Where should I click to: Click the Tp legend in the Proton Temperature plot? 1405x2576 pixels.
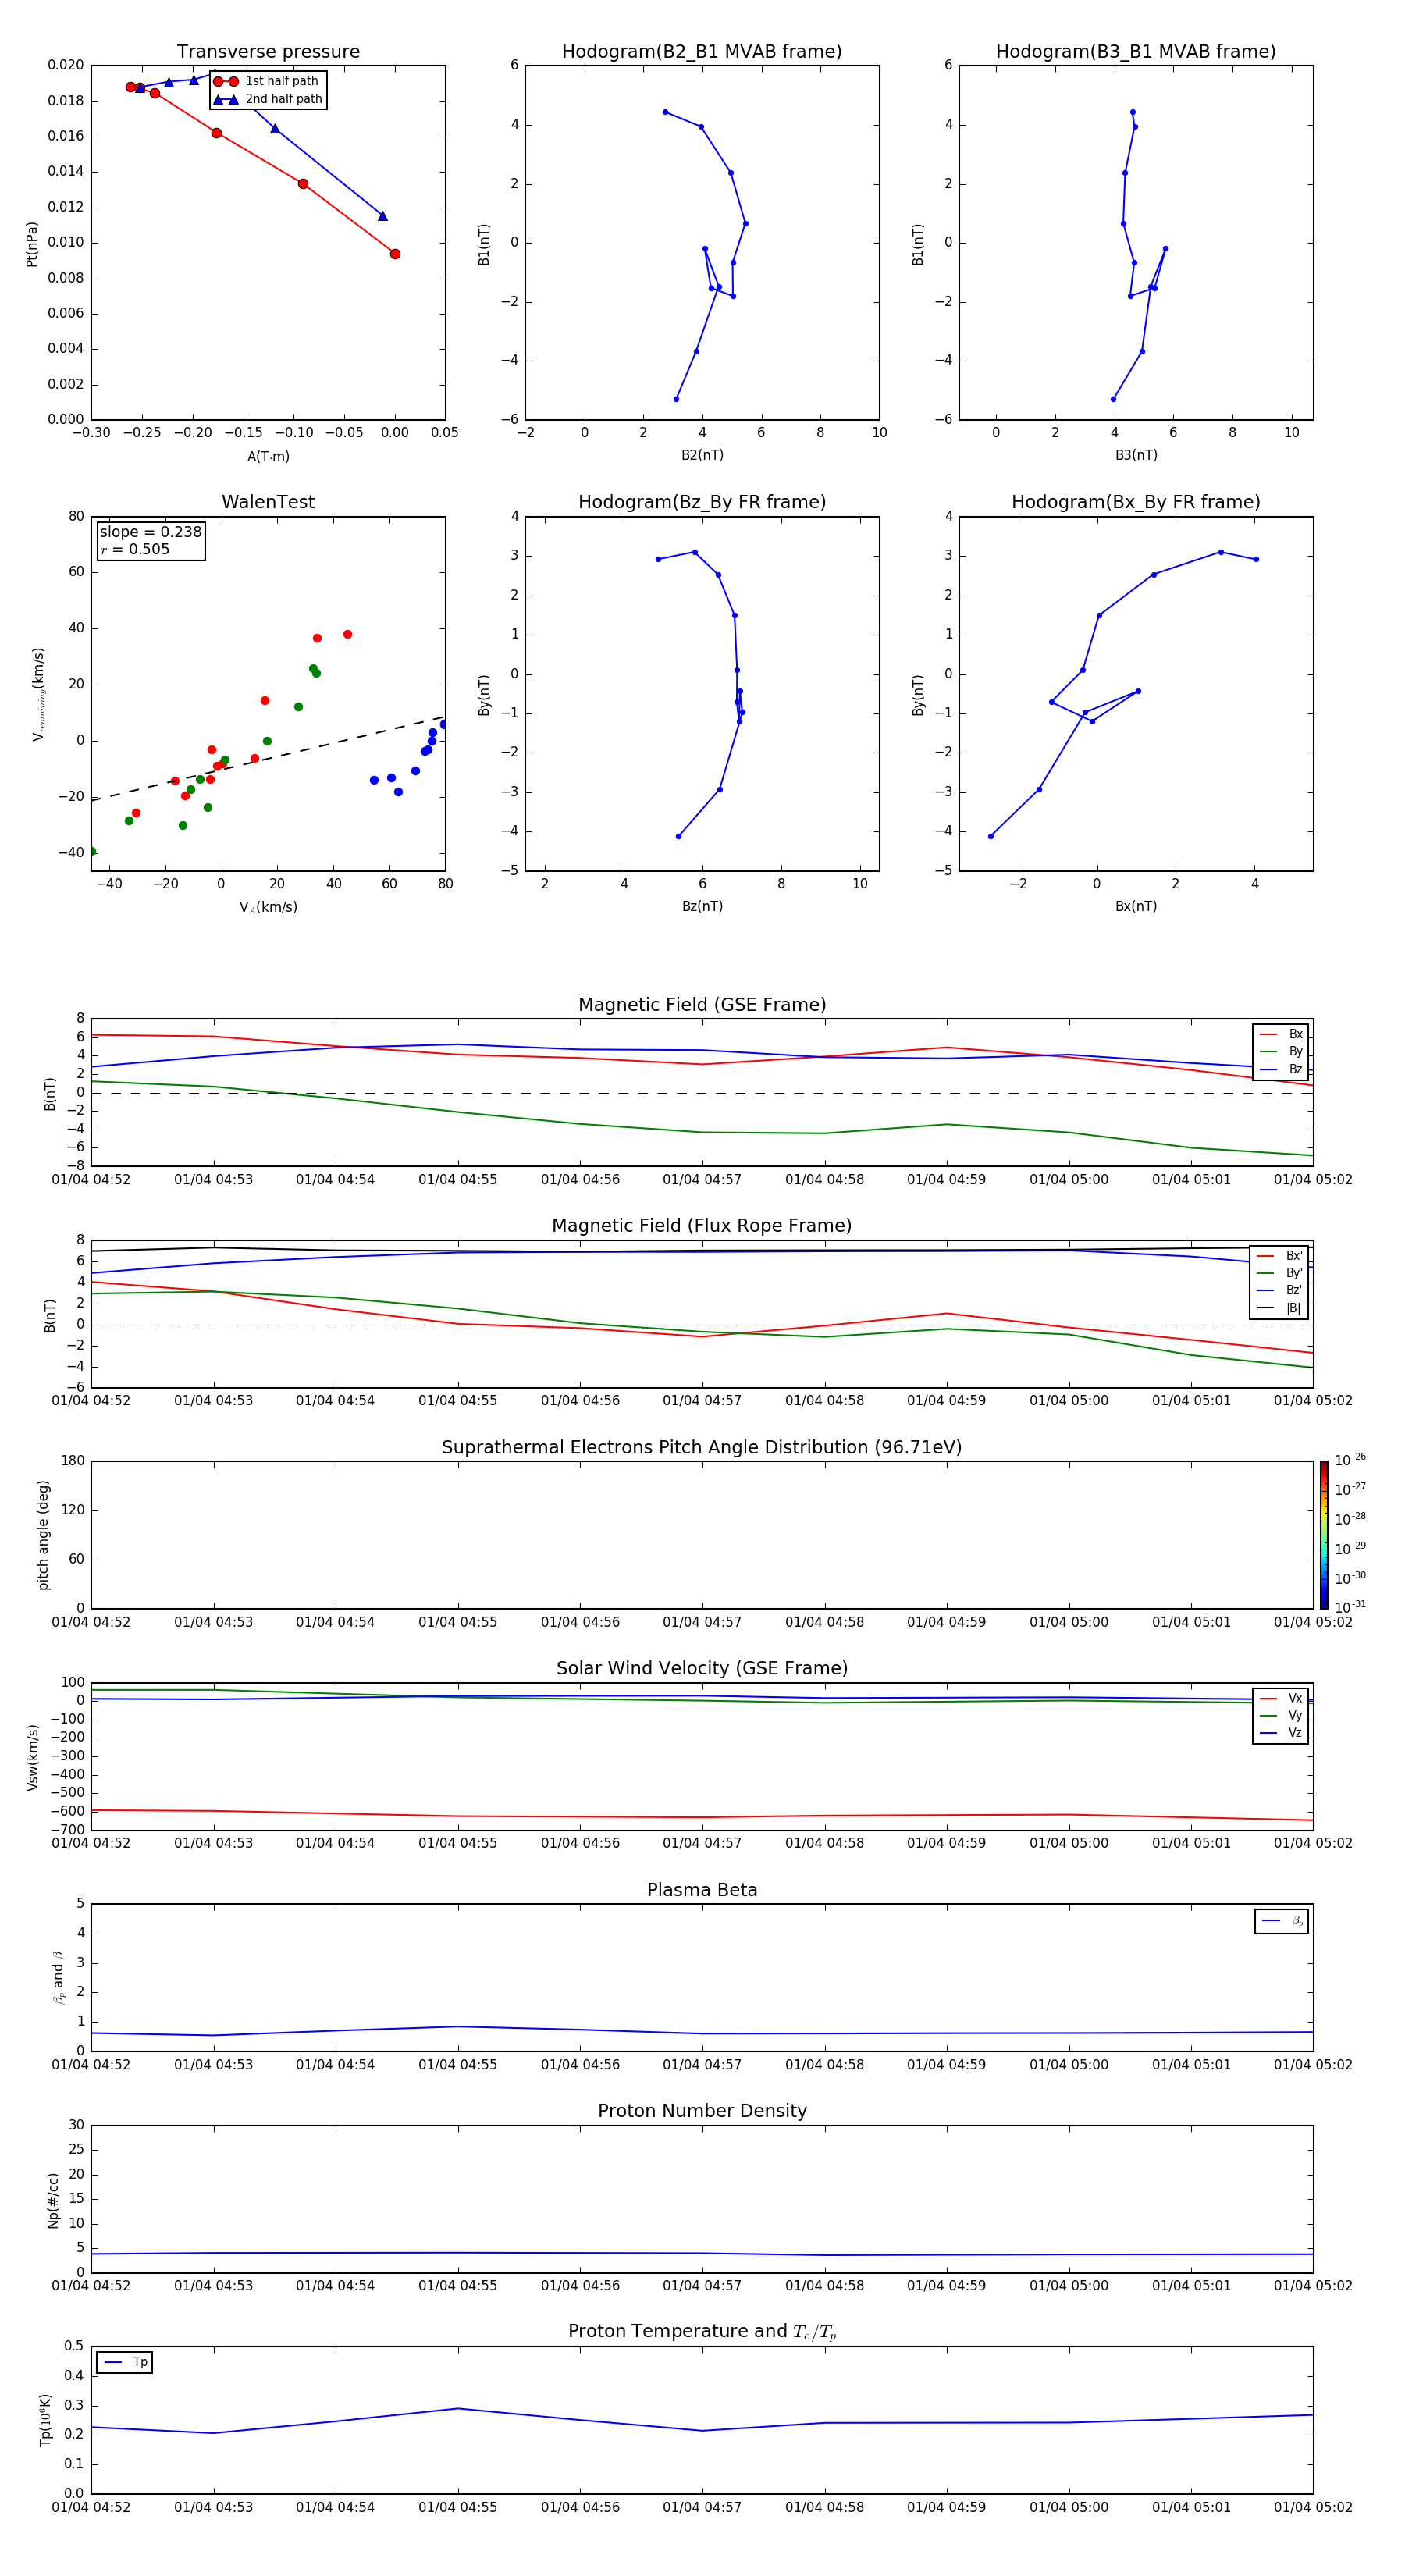pos(124,2363)
